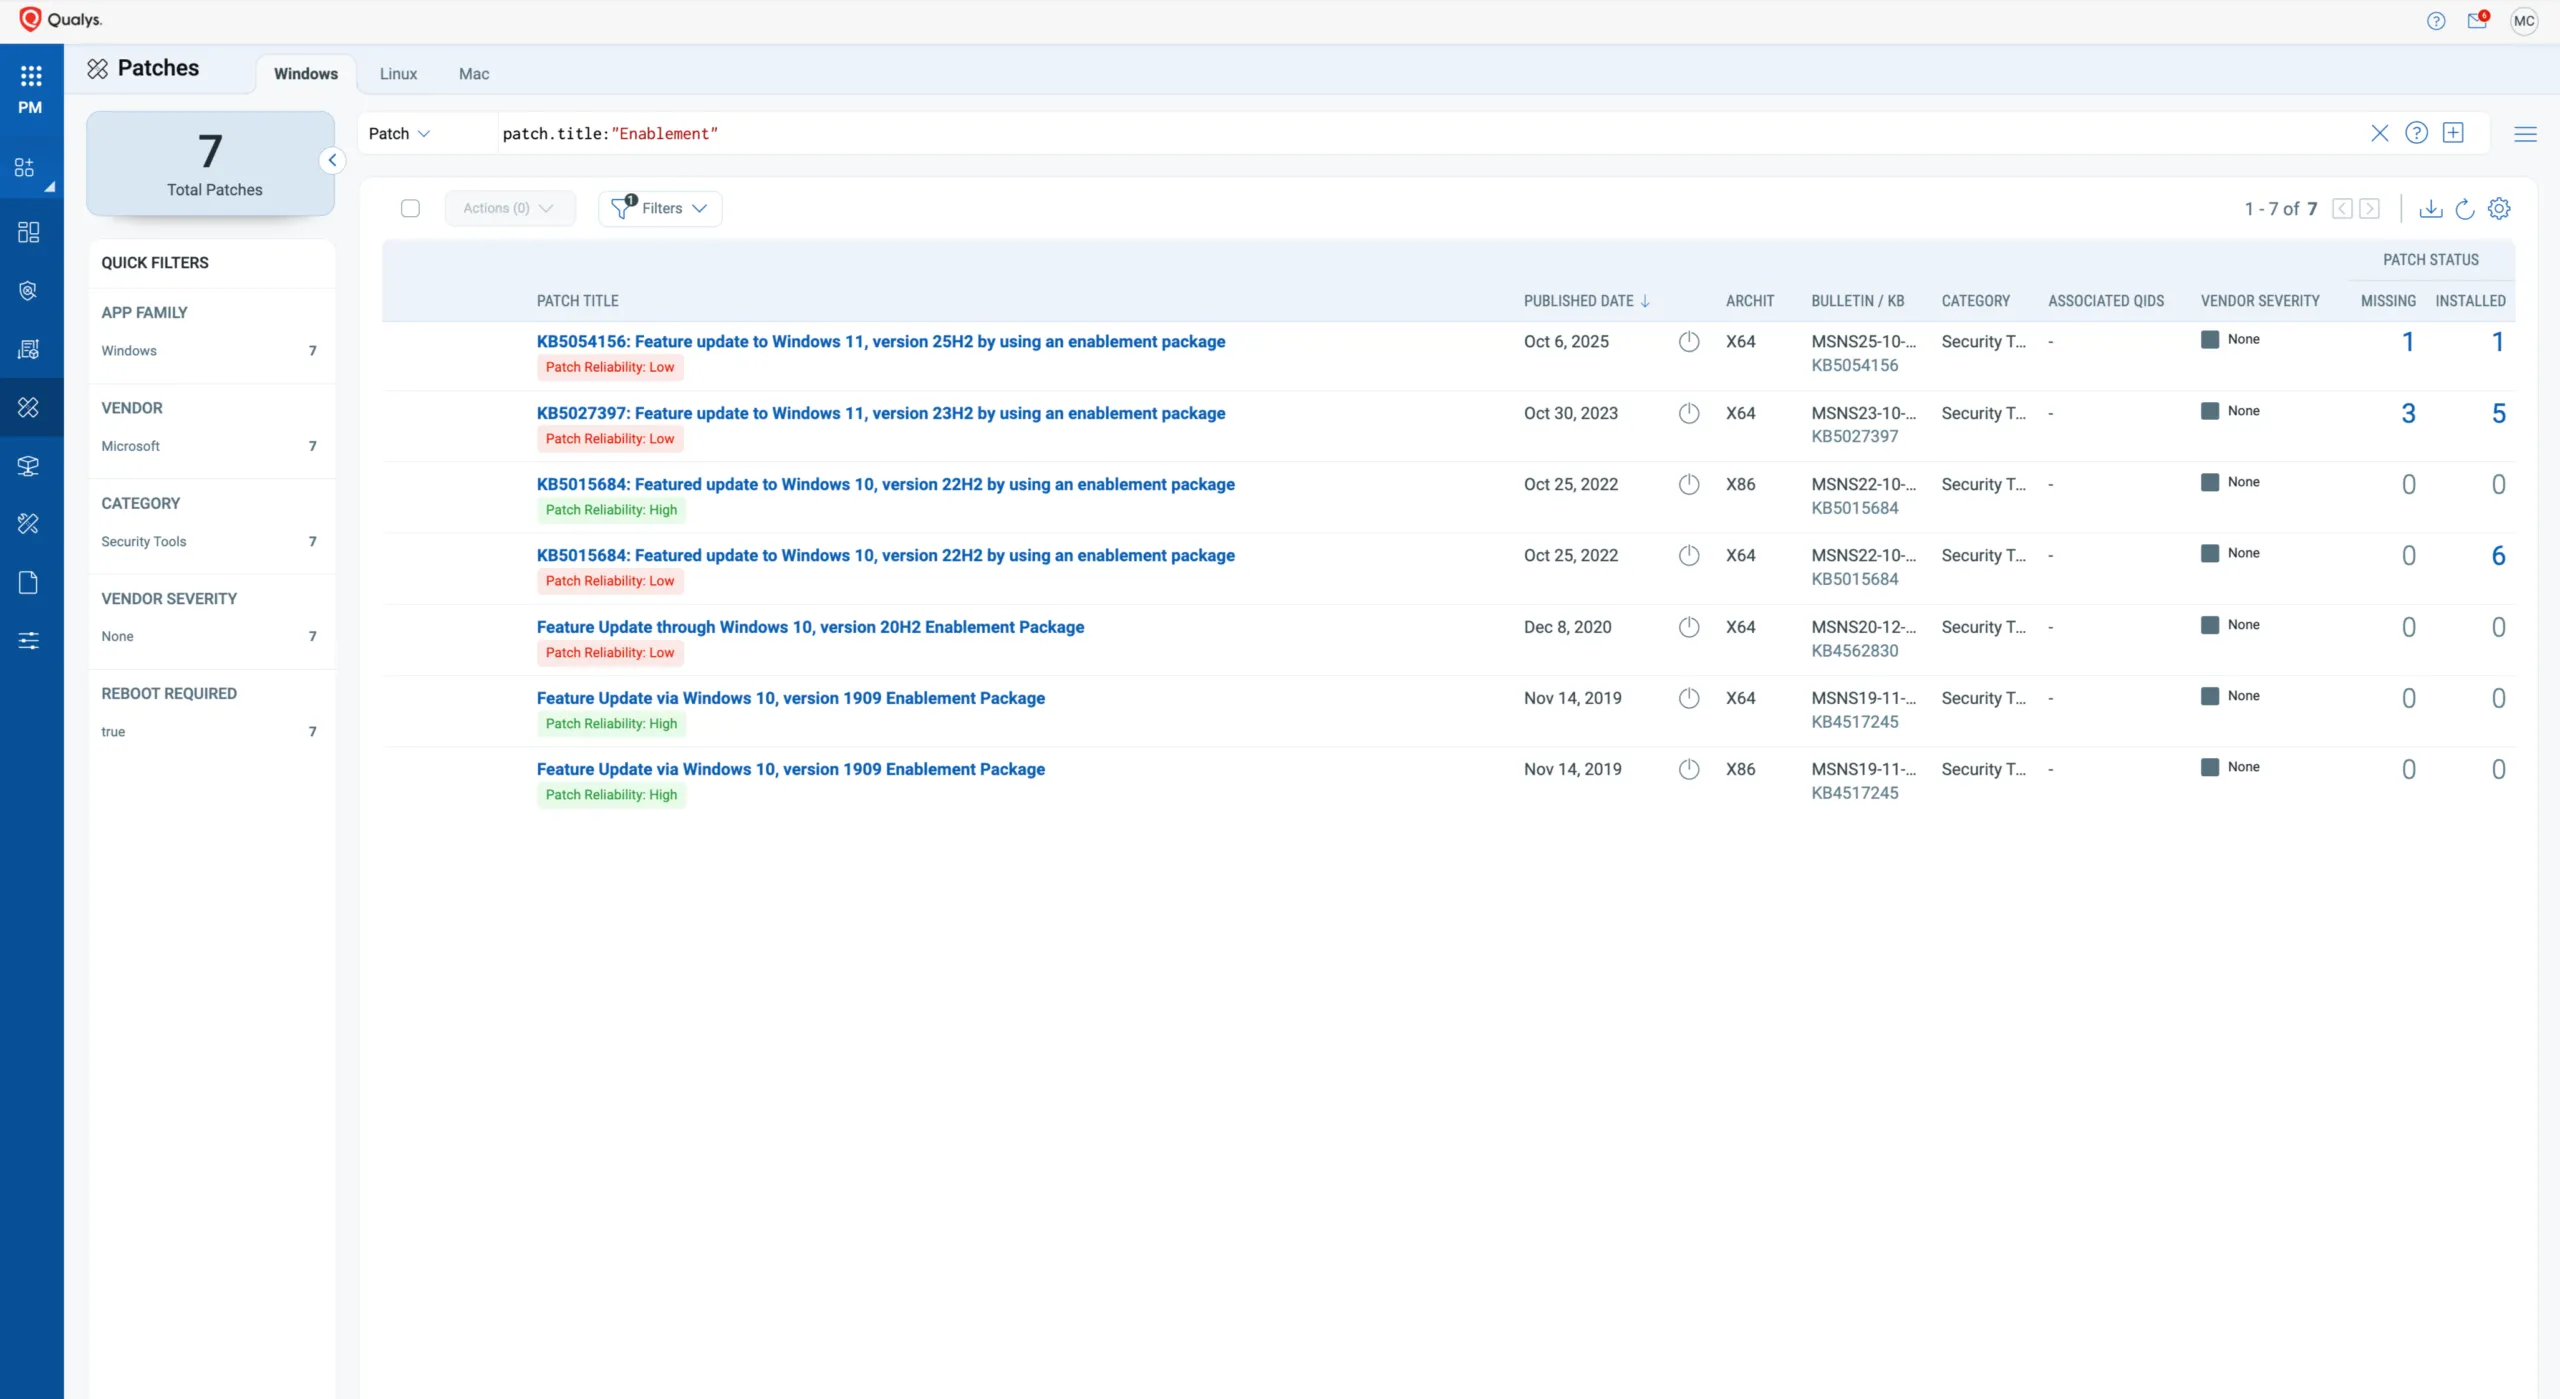
Task: Open the sidebar icon above the reports icon
Action: 28,291
